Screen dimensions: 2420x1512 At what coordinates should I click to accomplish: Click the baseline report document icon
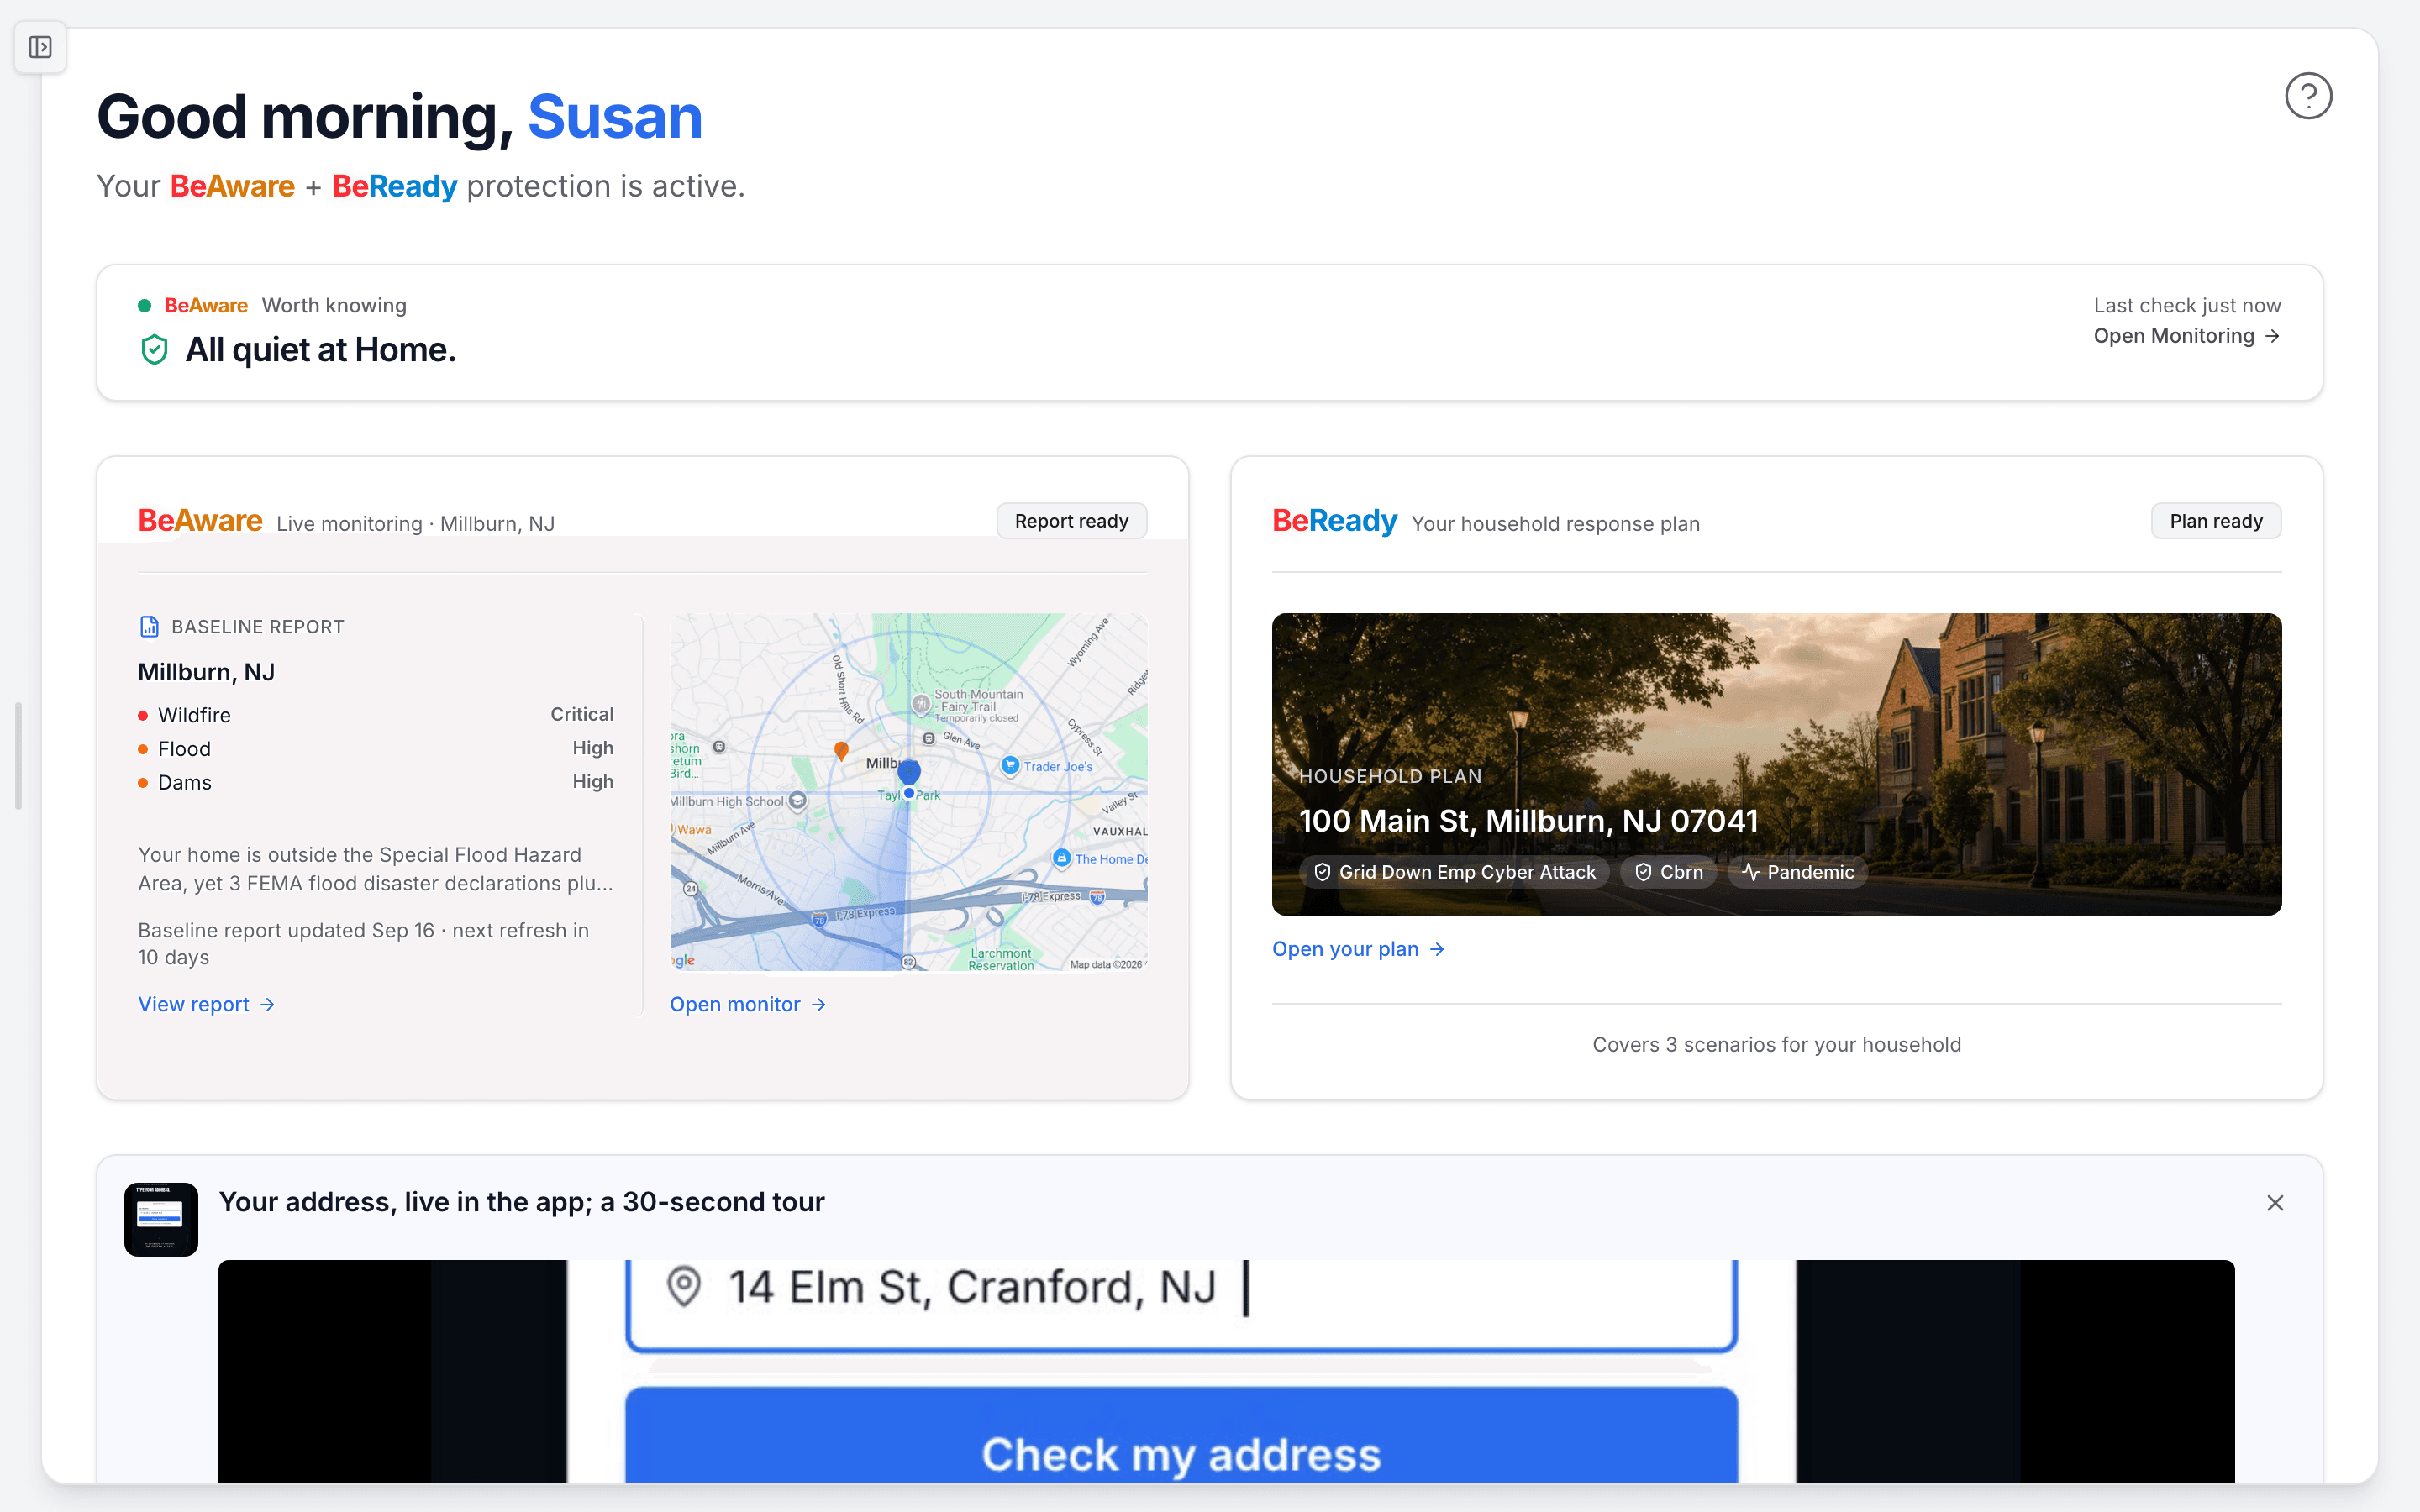coord(149,627)
